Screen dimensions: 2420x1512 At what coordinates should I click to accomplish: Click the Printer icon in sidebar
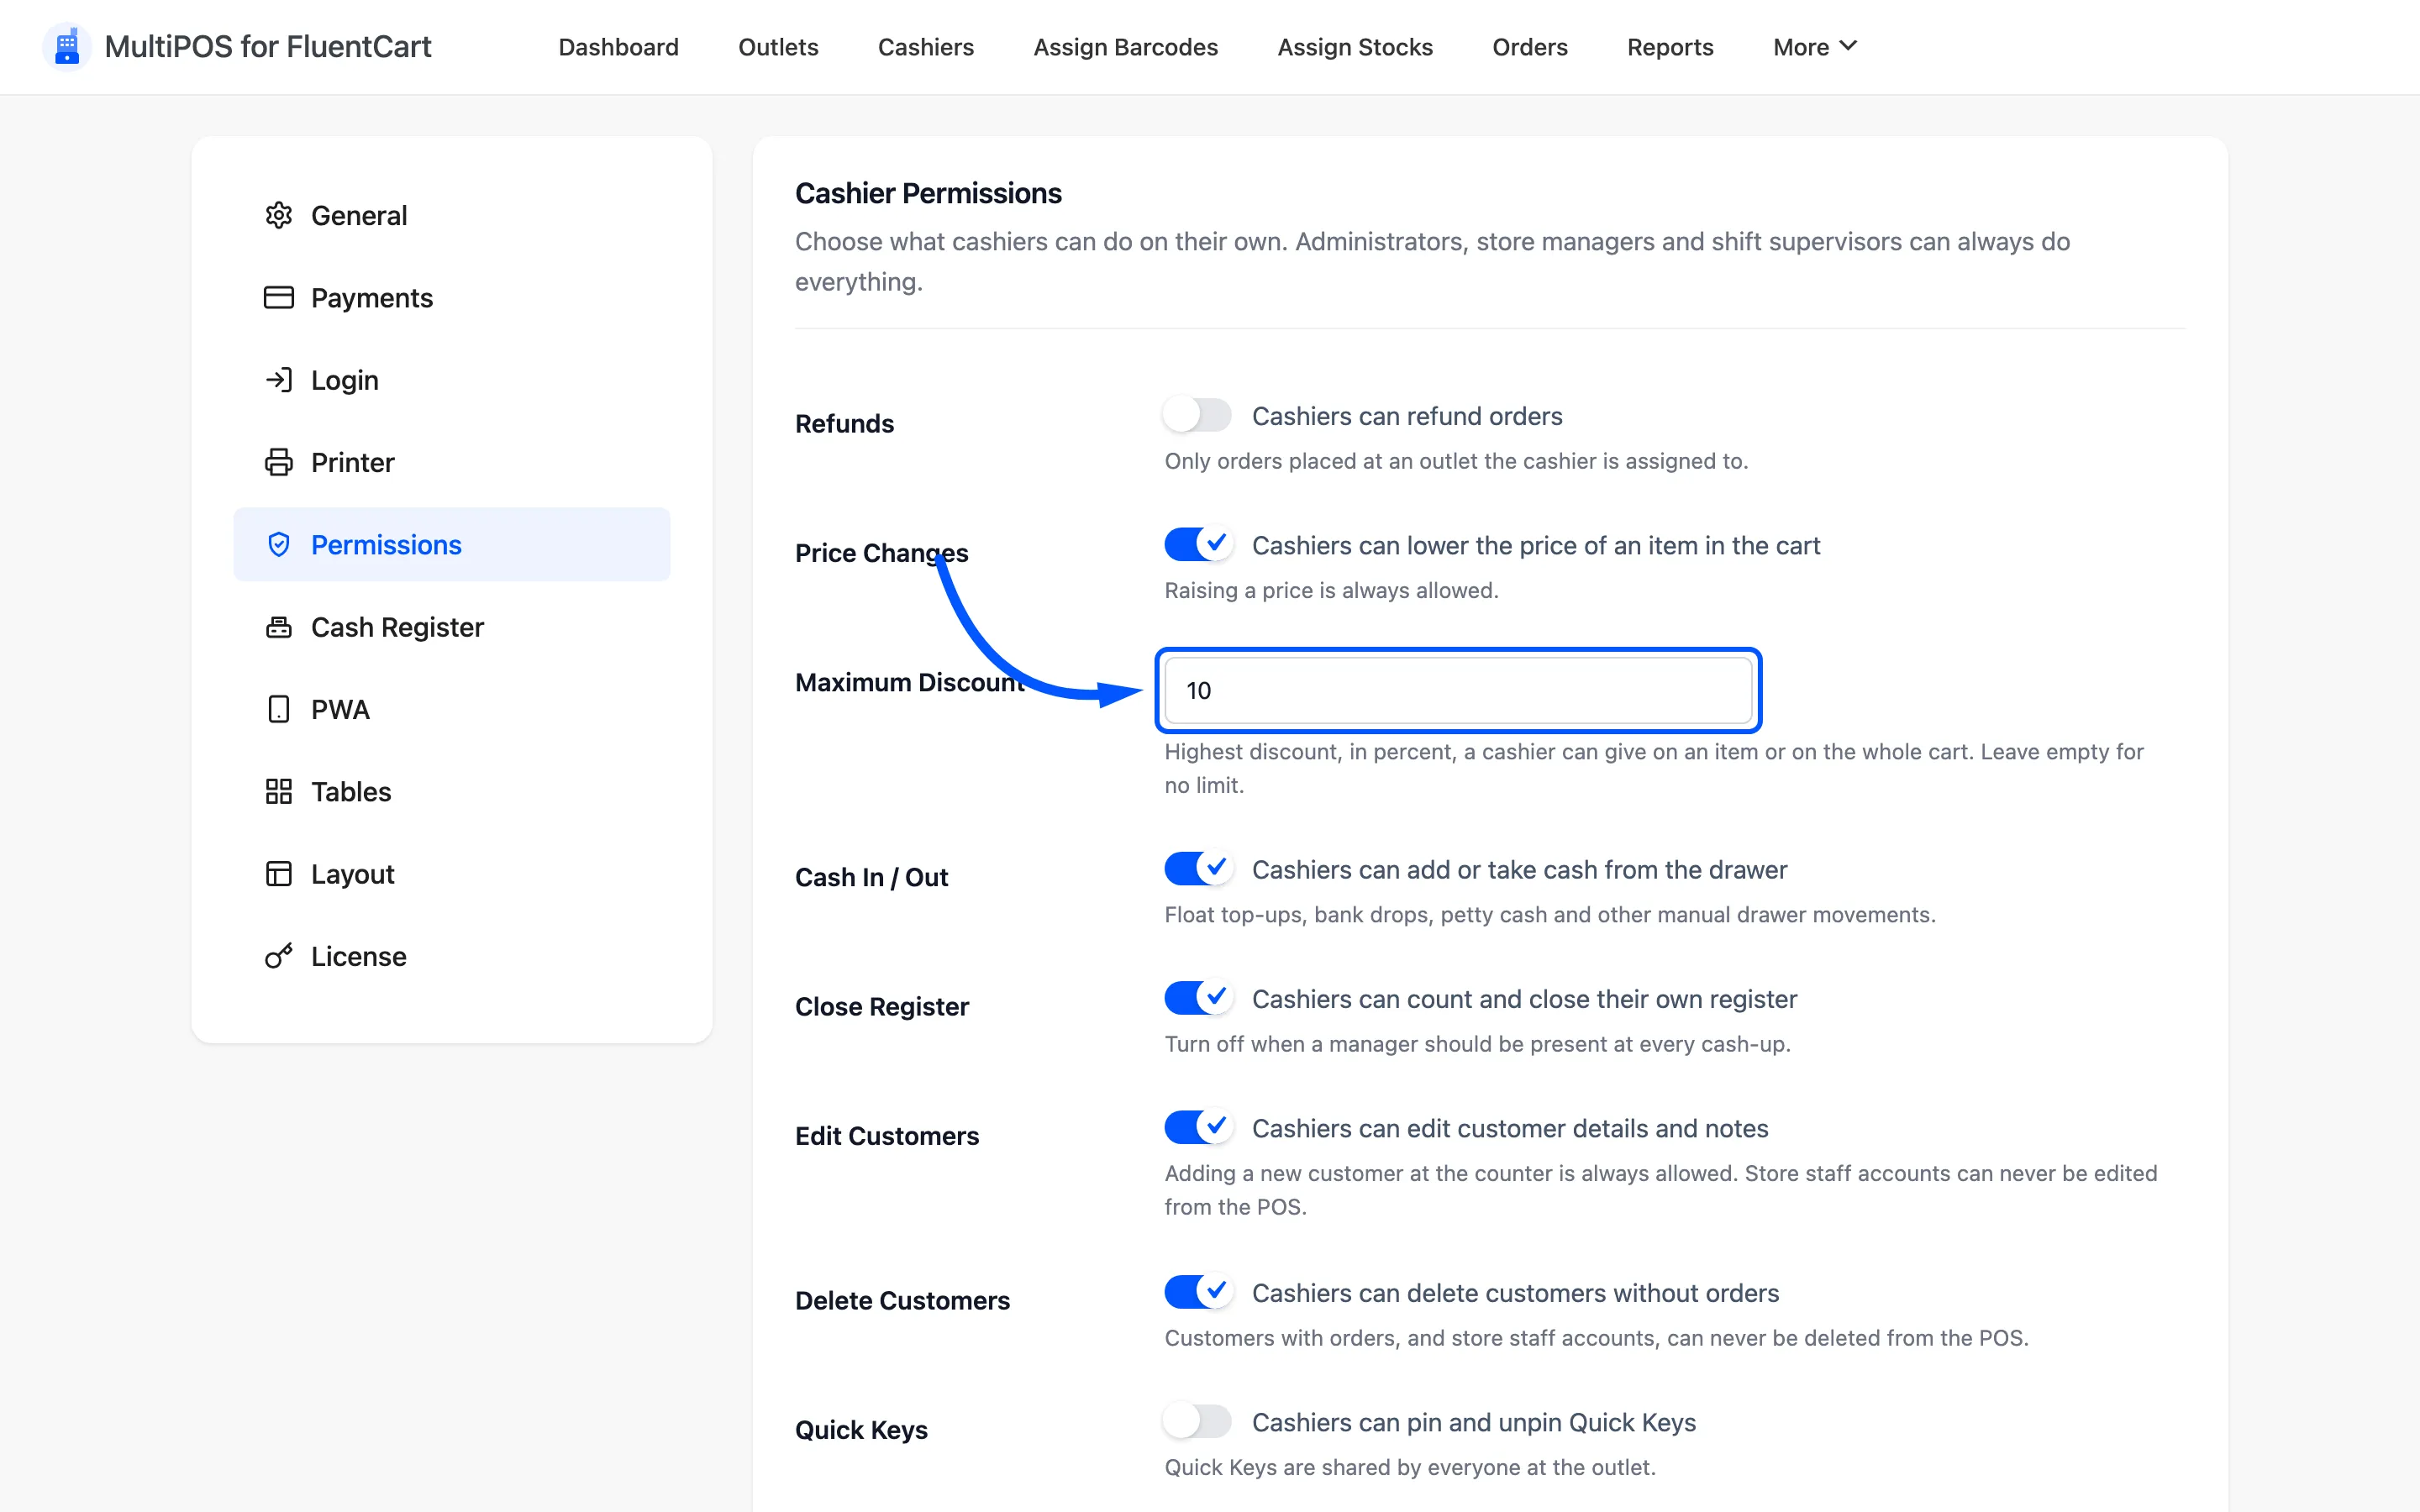pos(278,462)
